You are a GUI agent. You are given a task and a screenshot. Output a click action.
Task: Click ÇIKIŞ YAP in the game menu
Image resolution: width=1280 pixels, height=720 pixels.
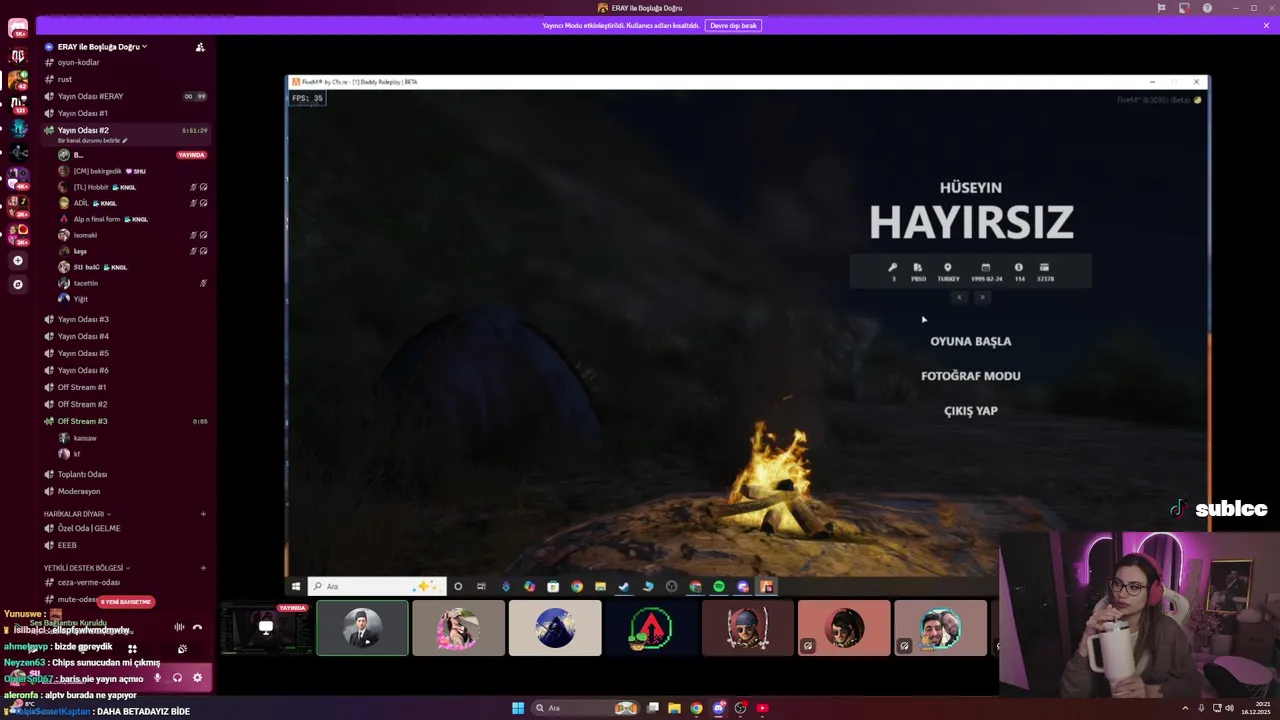[971, 411]
